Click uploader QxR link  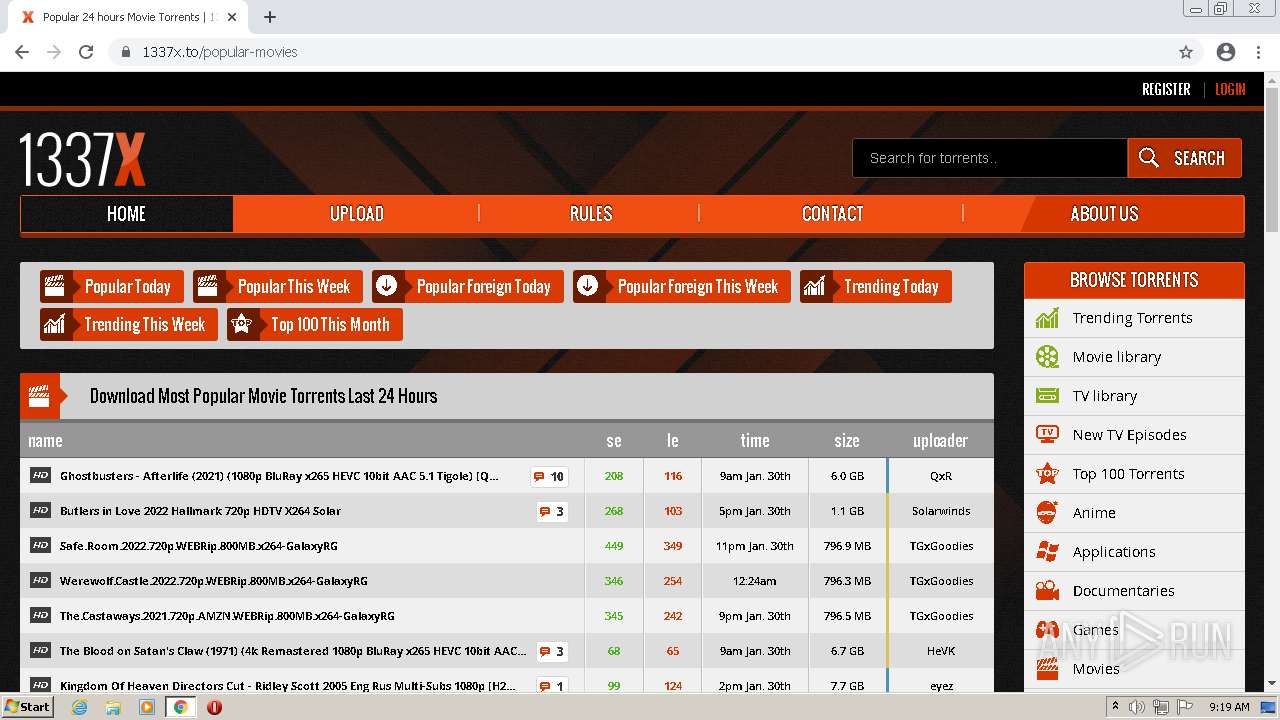point(941,476)
